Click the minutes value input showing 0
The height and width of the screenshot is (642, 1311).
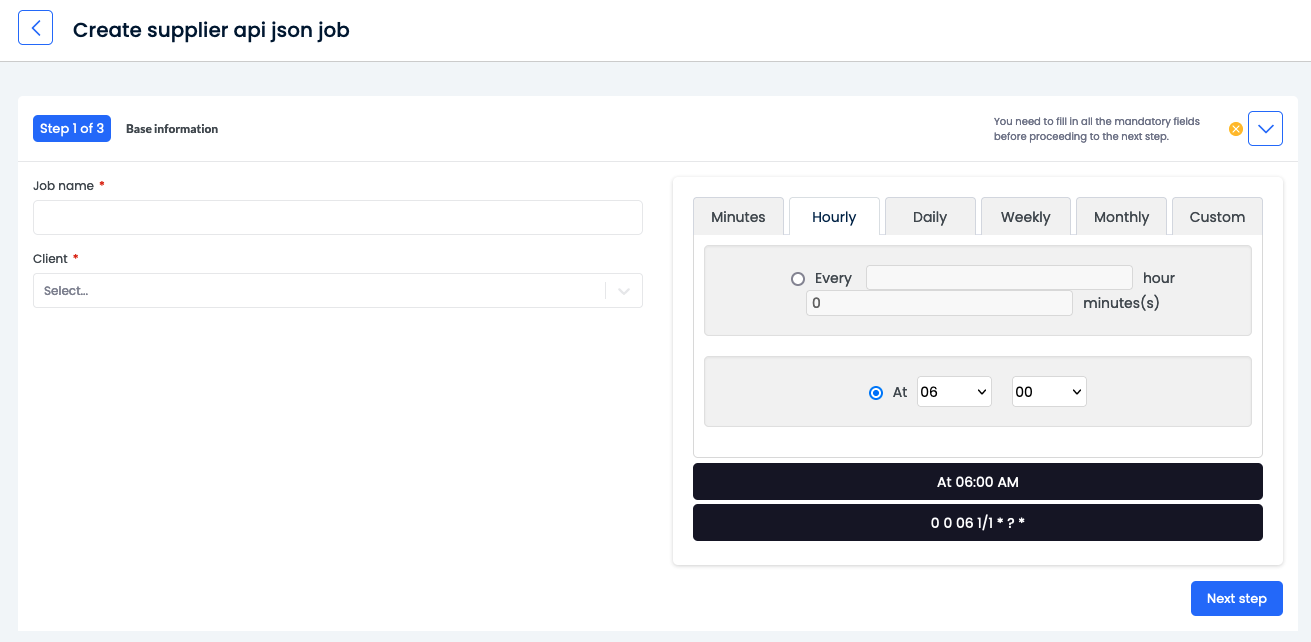click(x=938, y=302)
